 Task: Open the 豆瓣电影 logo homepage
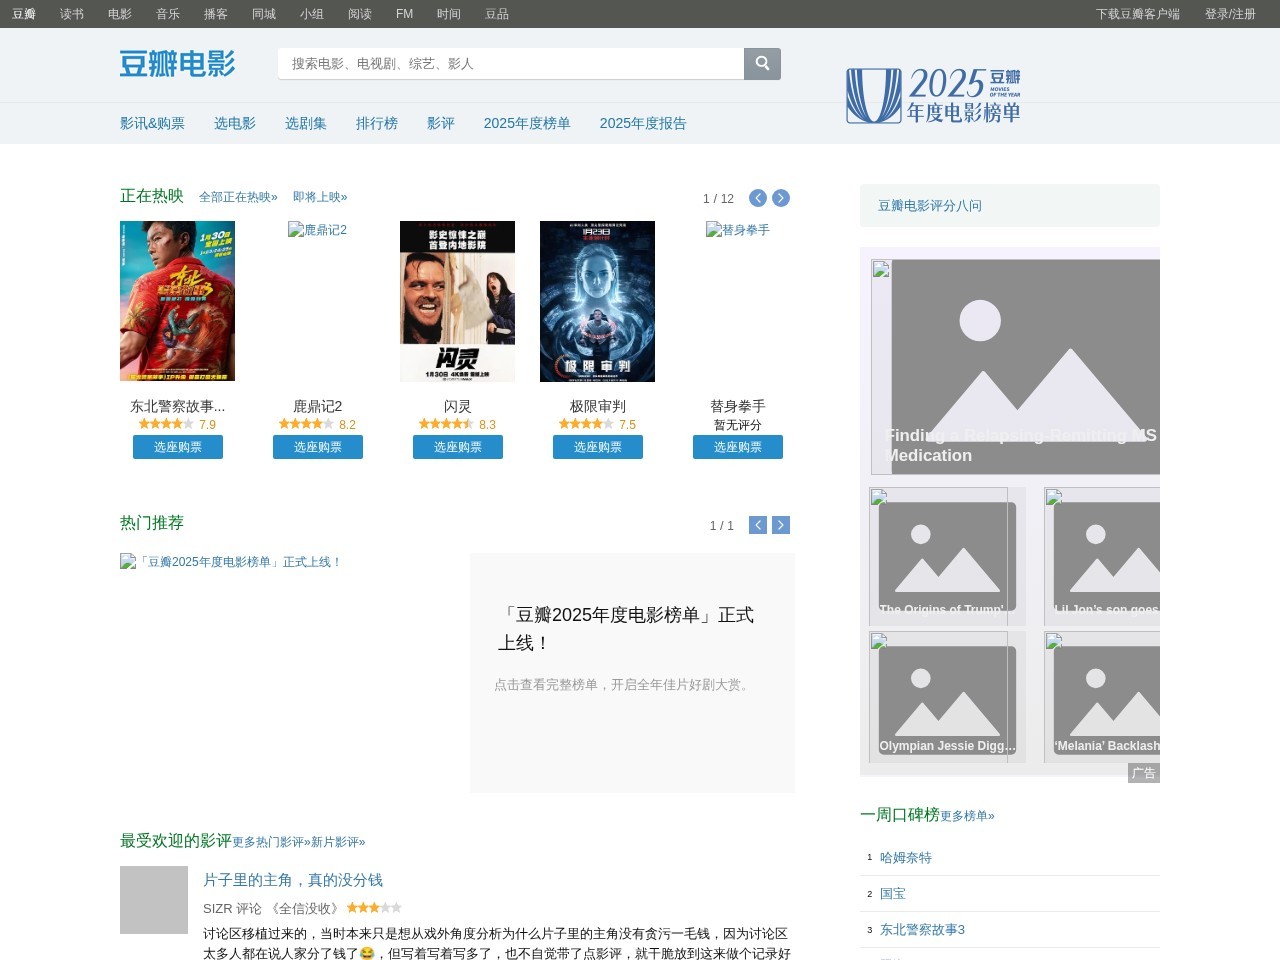tap(177, 64)
